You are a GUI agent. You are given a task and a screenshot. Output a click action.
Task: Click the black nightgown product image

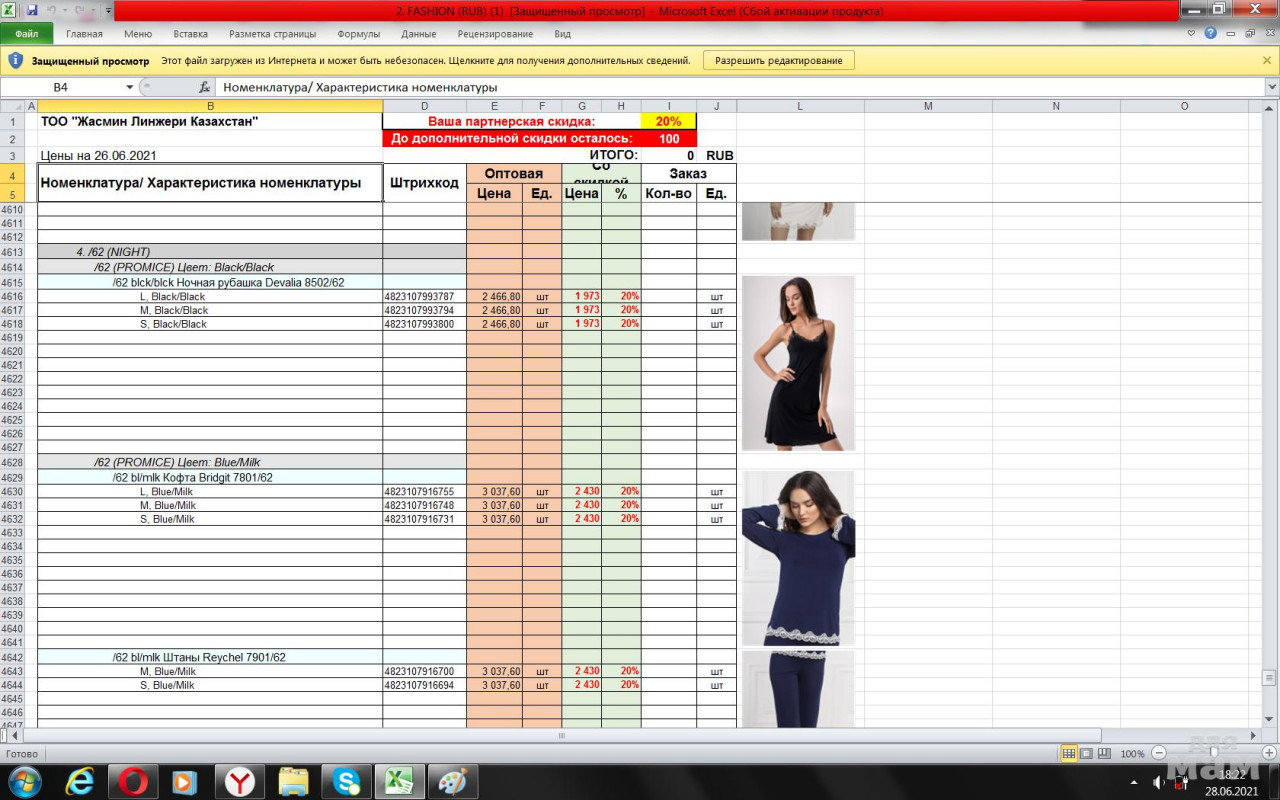tap(798, 363)
